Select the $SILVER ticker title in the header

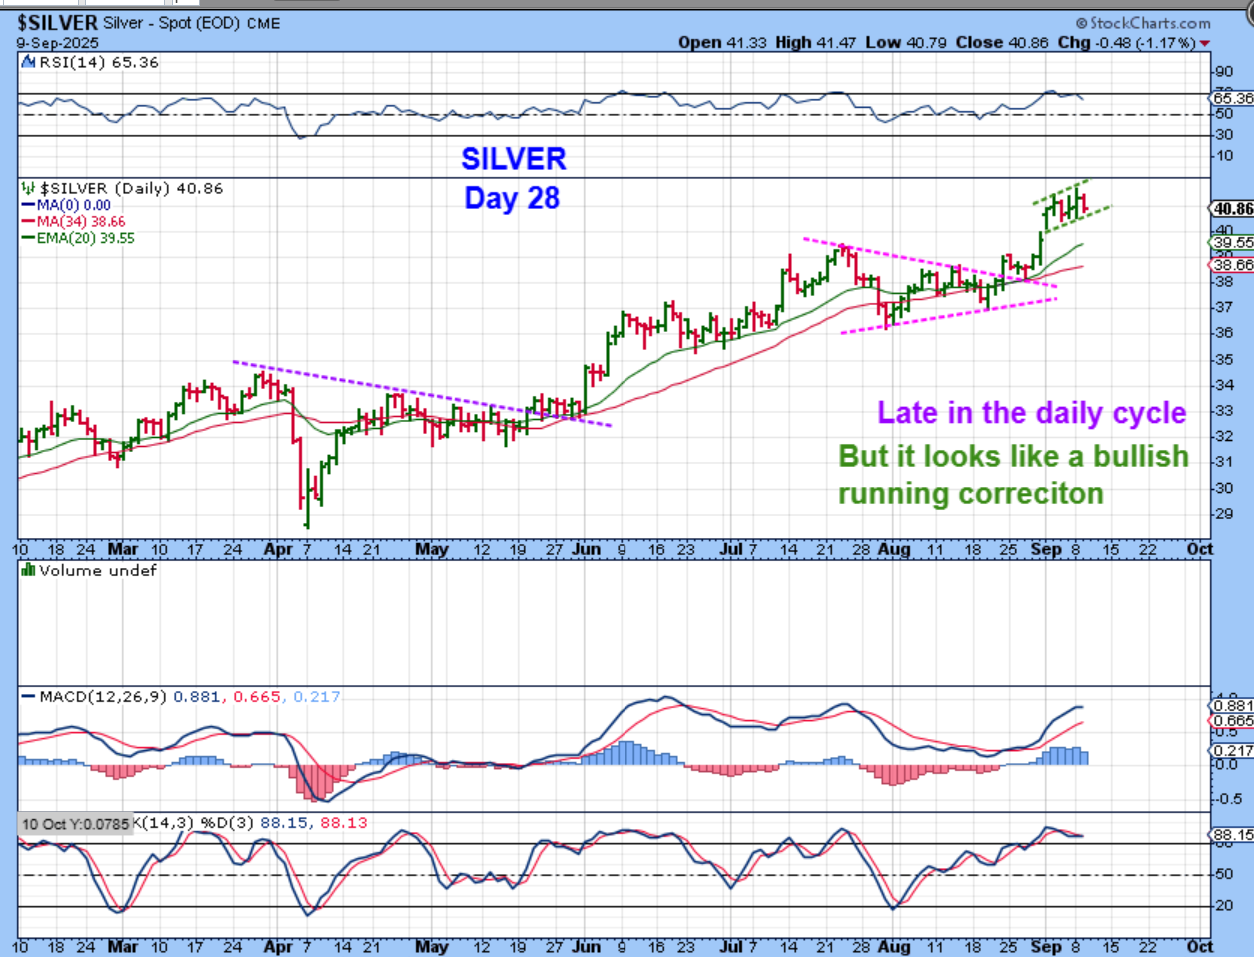coord(57,22)
